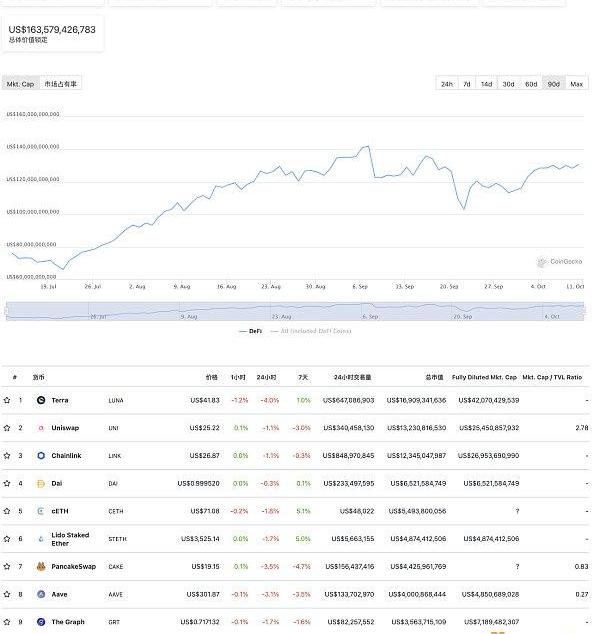Click the Aave coin logo
Viewport: 600px width, 634px height.
[x=41, y=594]
